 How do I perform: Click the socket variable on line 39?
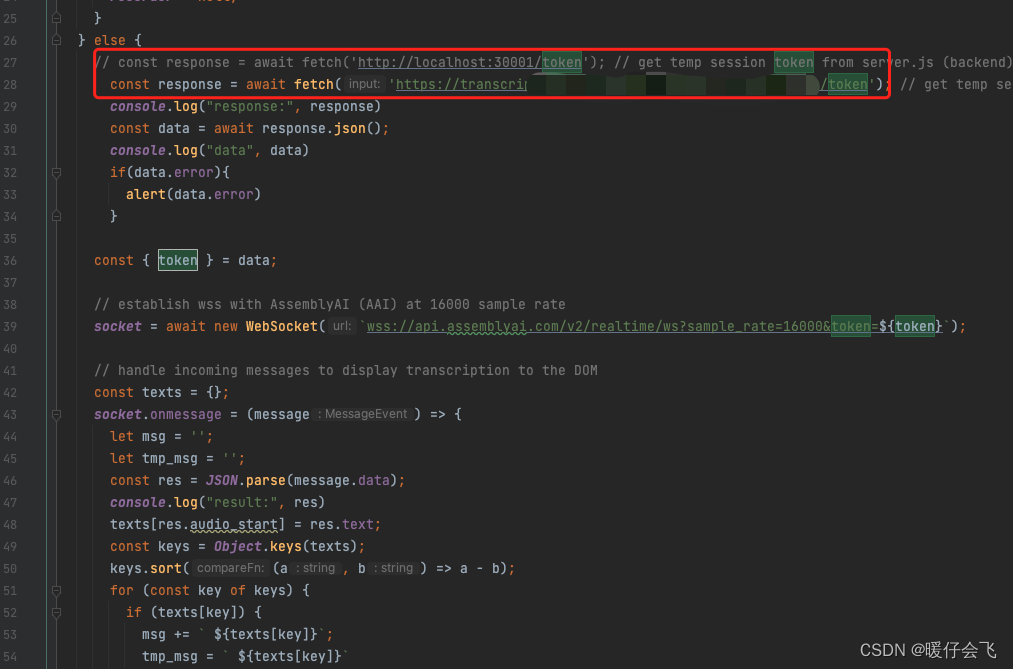(118, 327)
